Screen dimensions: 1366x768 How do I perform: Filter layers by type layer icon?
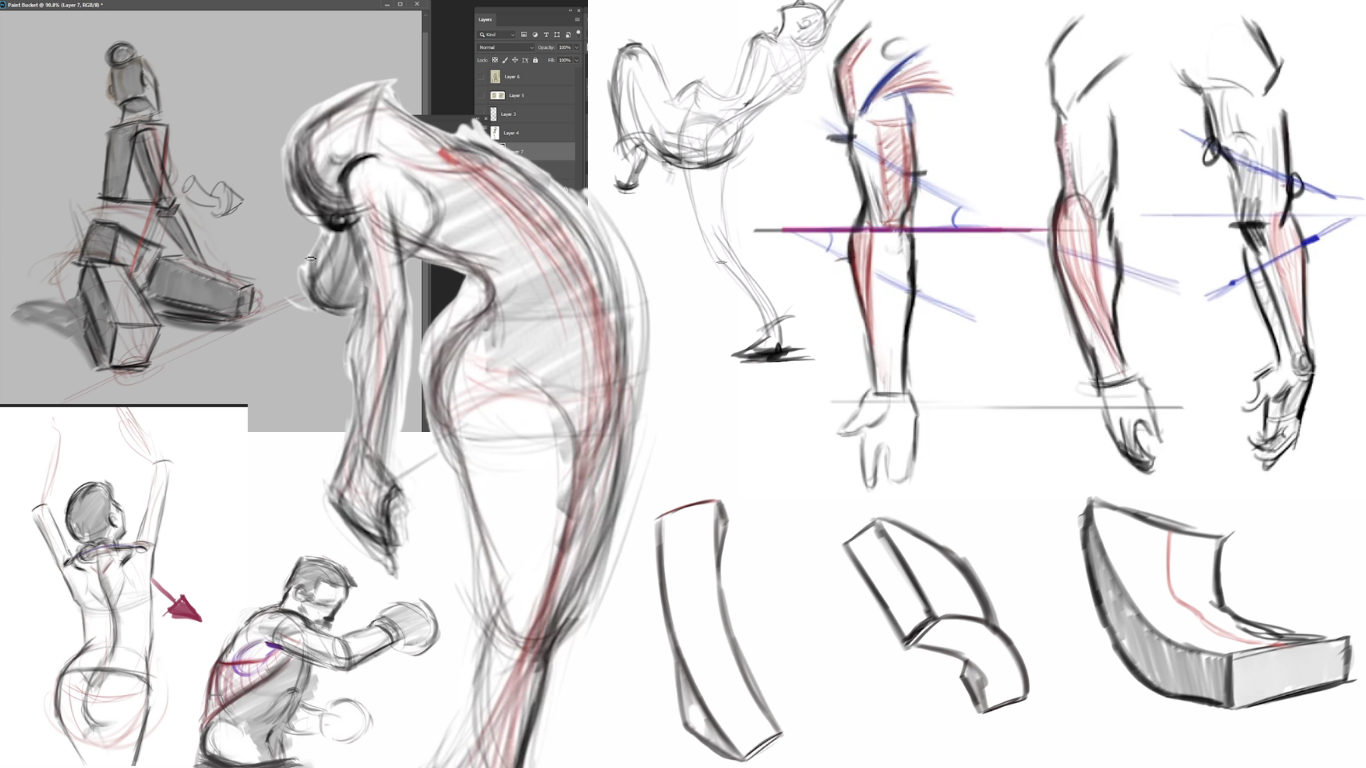click(546, 35)
